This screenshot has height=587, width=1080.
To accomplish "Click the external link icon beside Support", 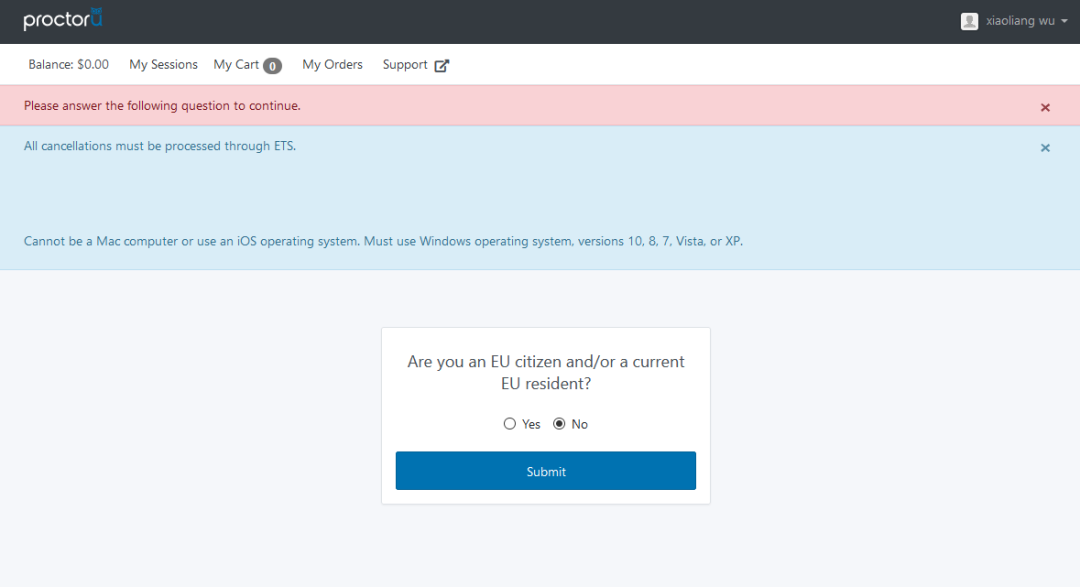I will point(442,65).
